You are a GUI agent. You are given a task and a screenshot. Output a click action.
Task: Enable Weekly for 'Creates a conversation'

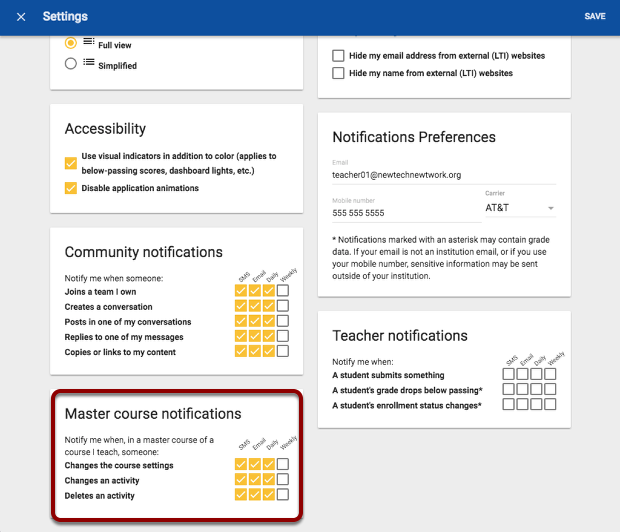point(283,306)
